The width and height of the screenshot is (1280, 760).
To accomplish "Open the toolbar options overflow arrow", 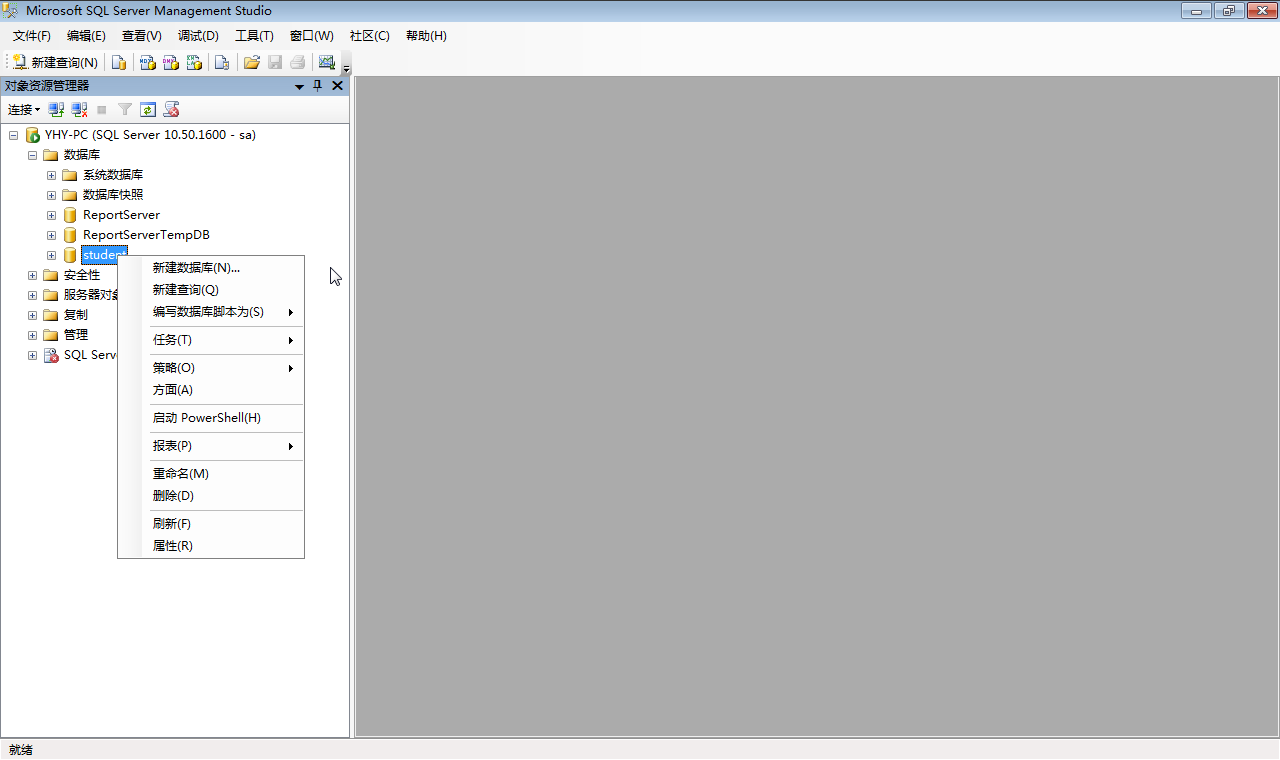I will (346, 66).
